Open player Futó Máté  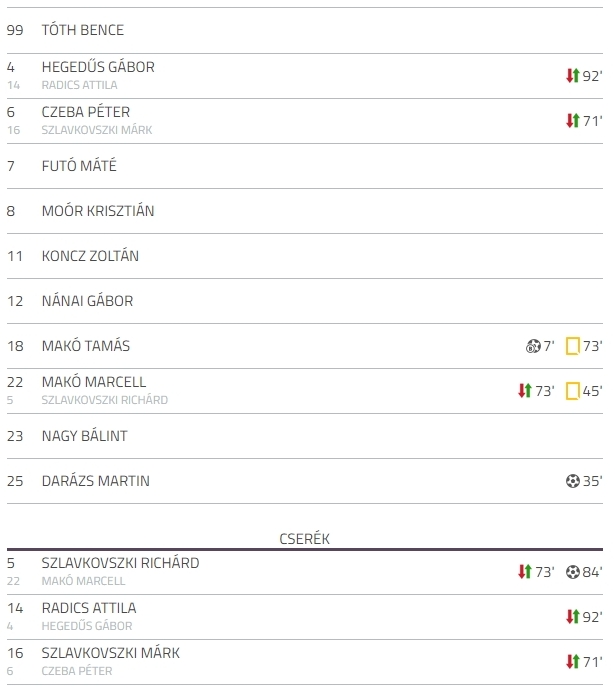pyautogui.click(x=79, y=166)
